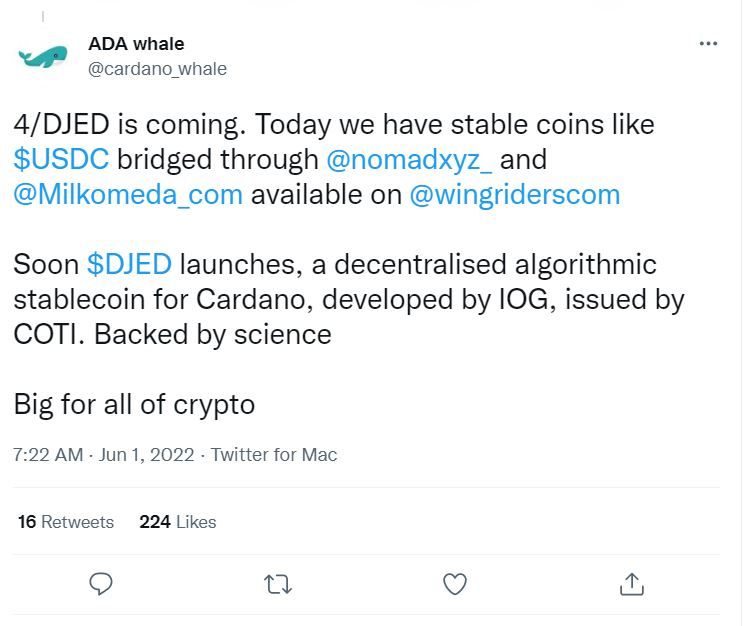Visit the @cardano_whale handle
Viewport: 746px width, 626px height.
pyautogui.click(x=157, y=69)
